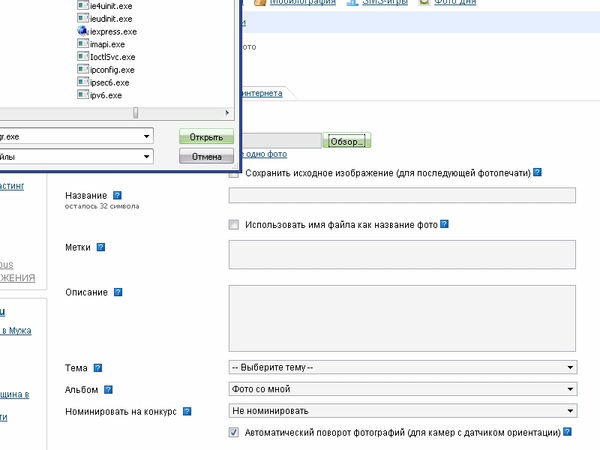Select ie4uinit.exe file icon
Screen dimensions: 600x450
pyautogui.click(x=82, y=5)
